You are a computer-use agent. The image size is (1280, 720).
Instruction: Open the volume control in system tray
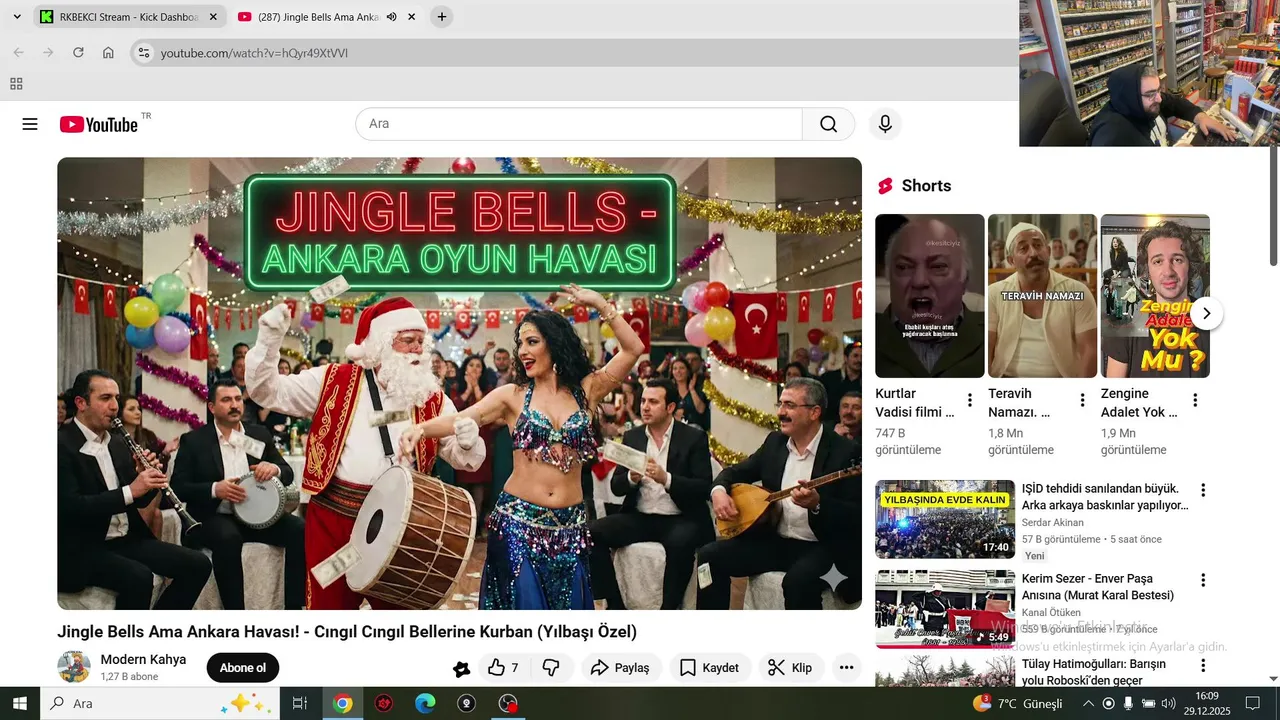coord(1168,703)
